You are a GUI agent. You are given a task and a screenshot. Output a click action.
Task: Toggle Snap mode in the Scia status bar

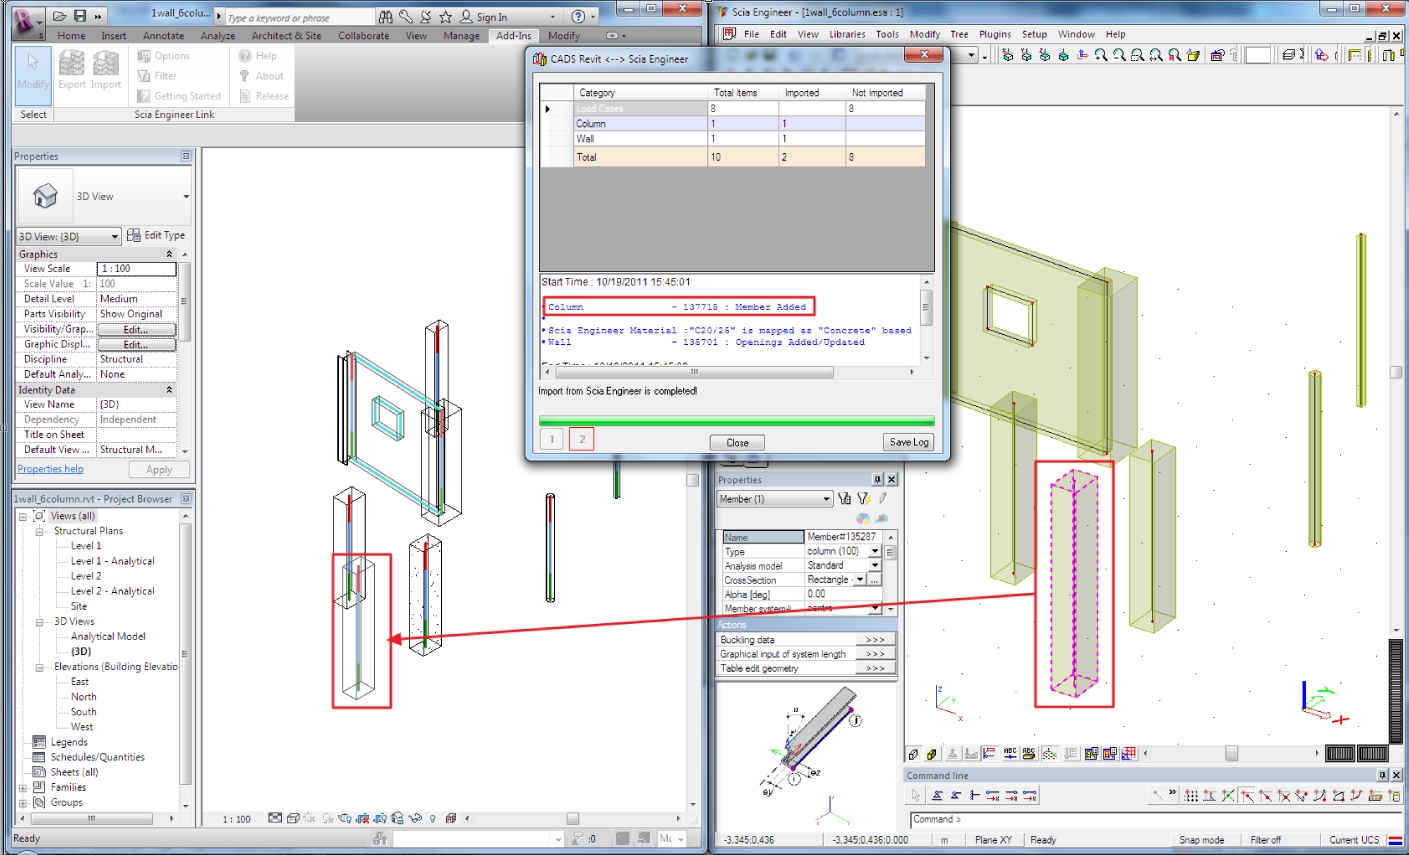(x=1202, y=840)
